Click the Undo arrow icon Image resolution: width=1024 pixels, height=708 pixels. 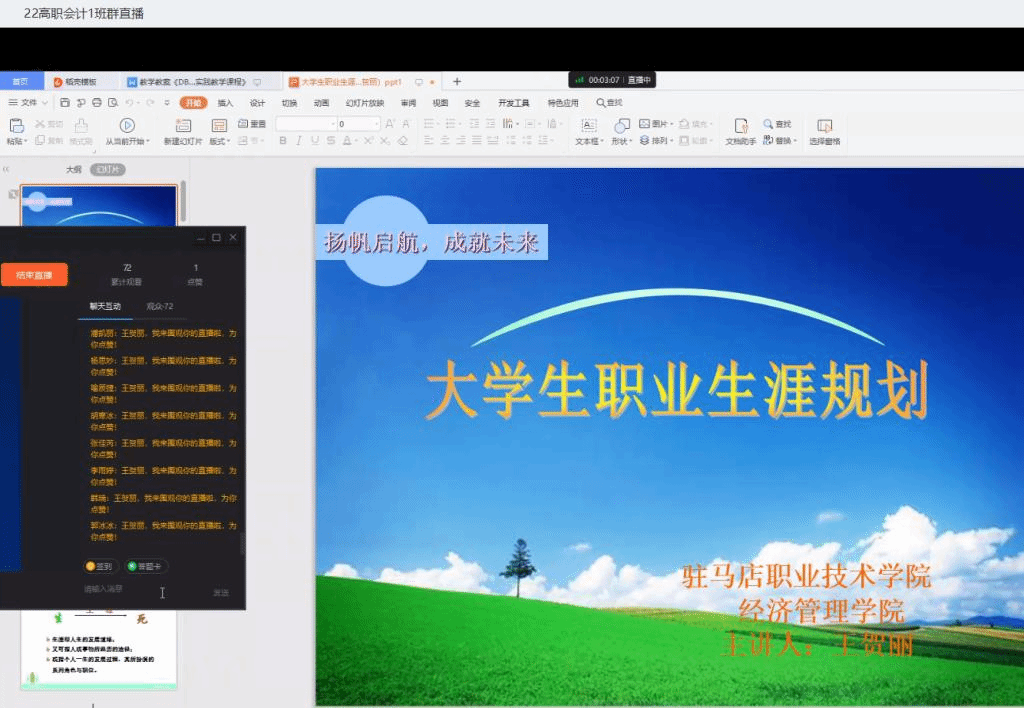coord(129,103)
